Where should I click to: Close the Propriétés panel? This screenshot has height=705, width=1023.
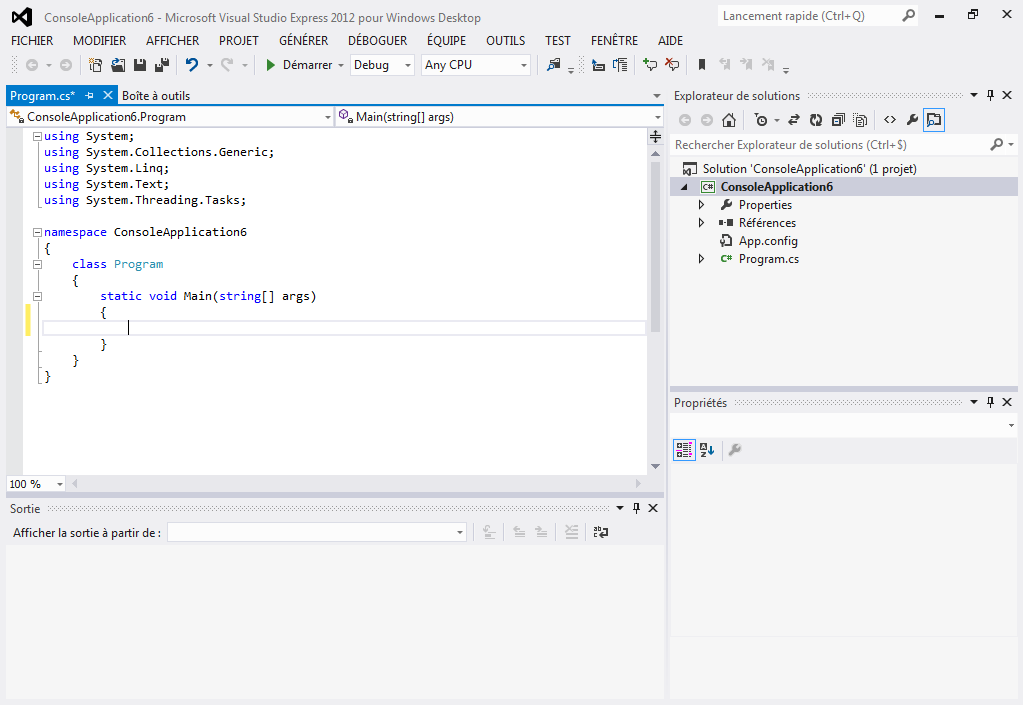[x=1007, y=402]
